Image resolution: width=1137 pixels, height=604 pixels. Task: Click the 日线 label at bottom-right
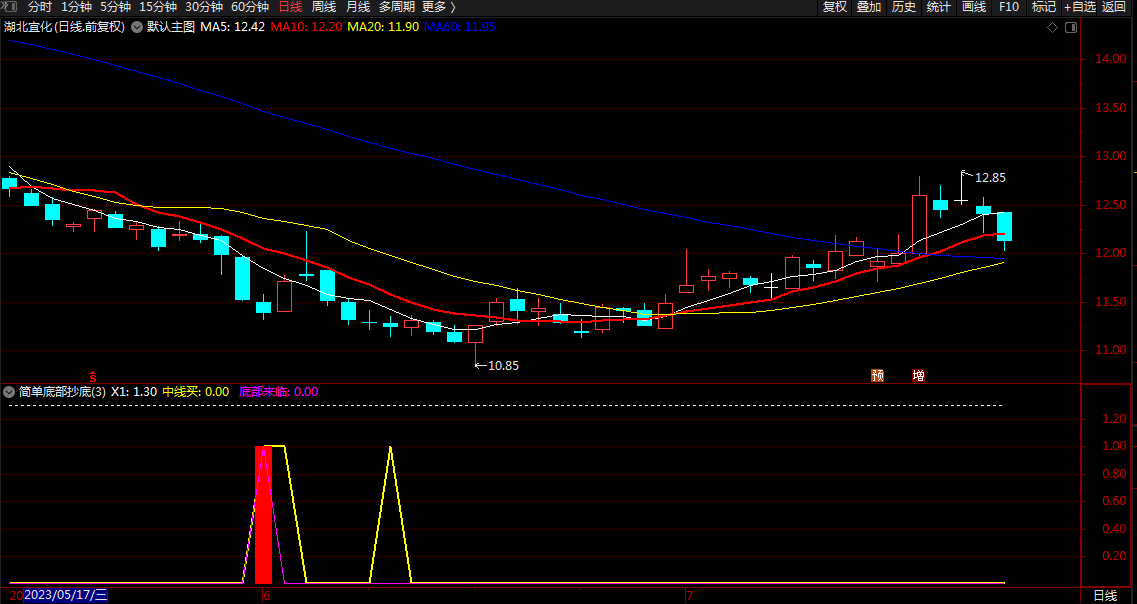pyautogui.click(x=1104, y=596)
